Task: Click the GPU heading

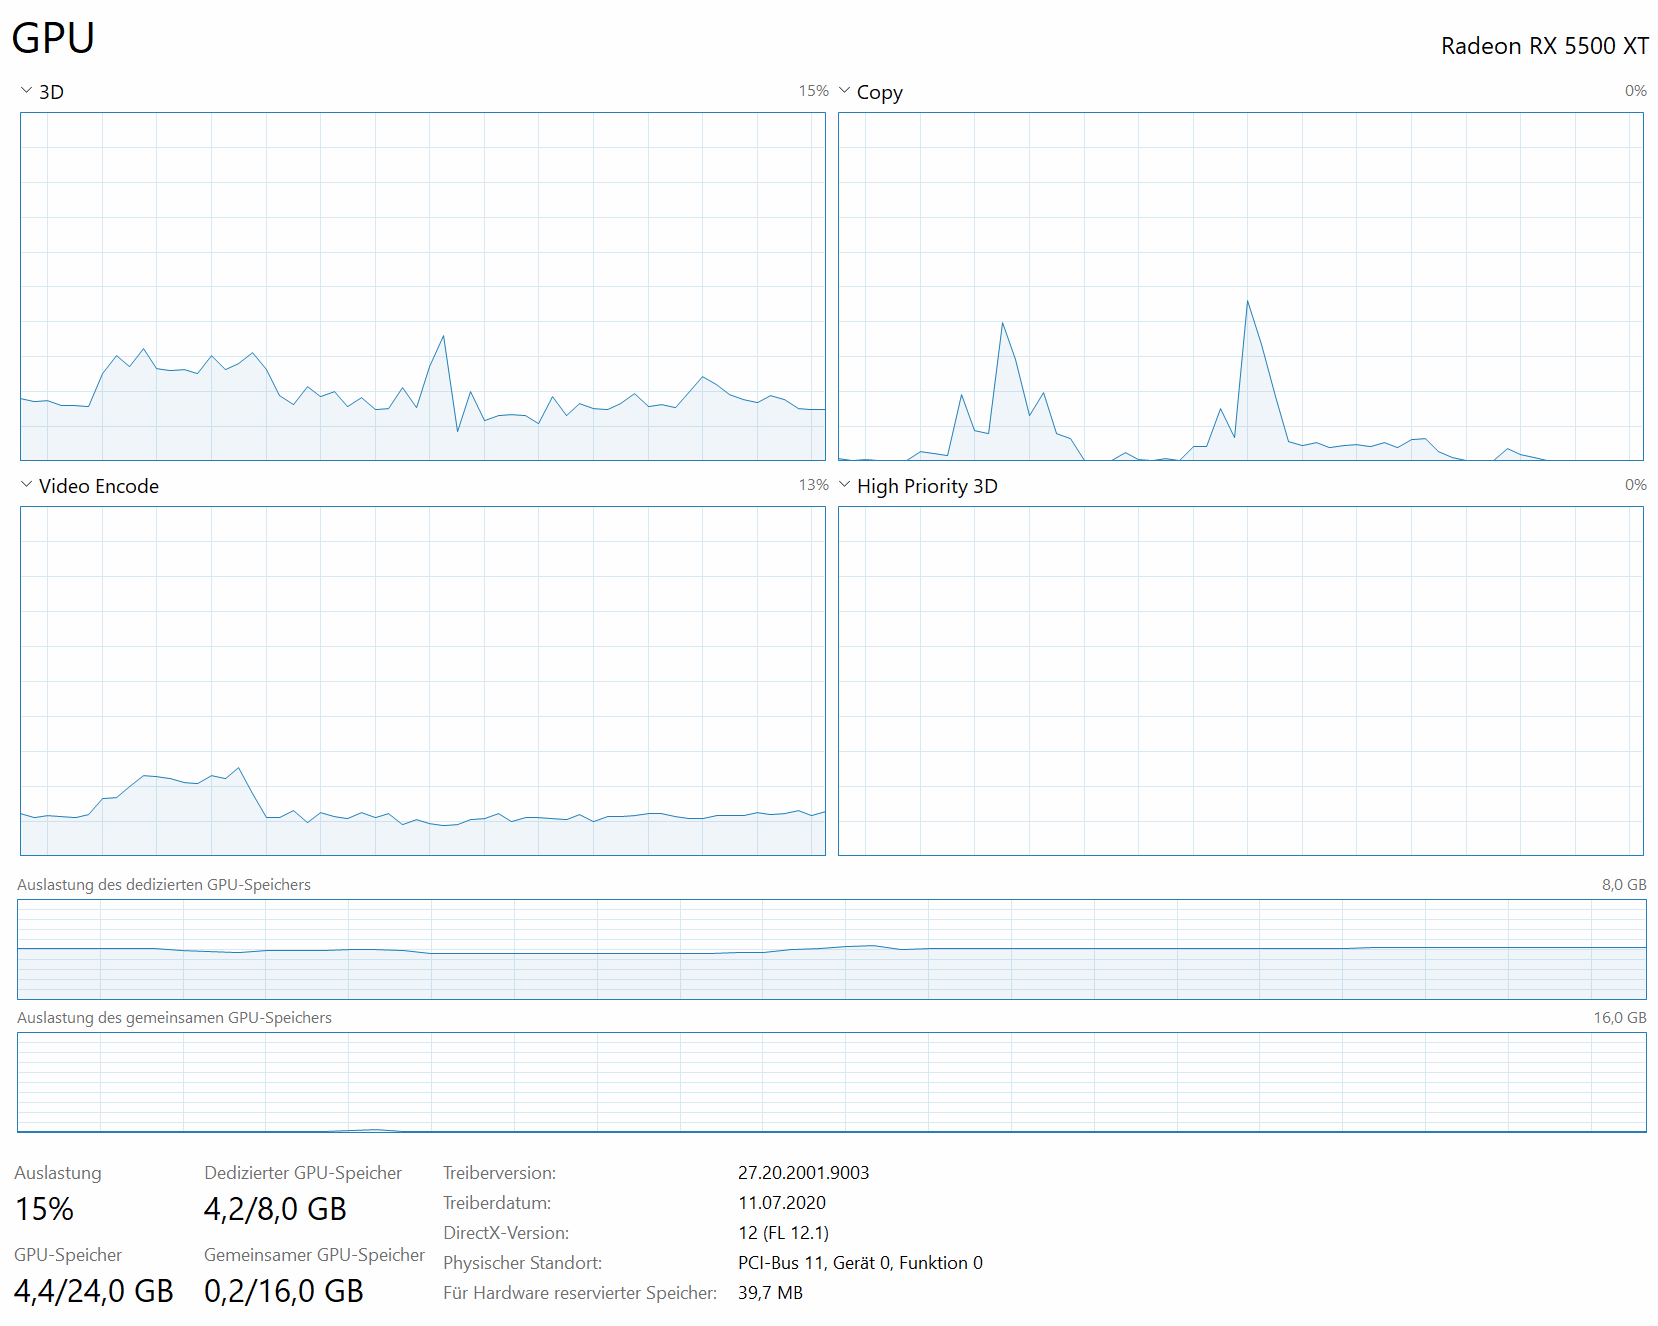Action: click(53, 39)
